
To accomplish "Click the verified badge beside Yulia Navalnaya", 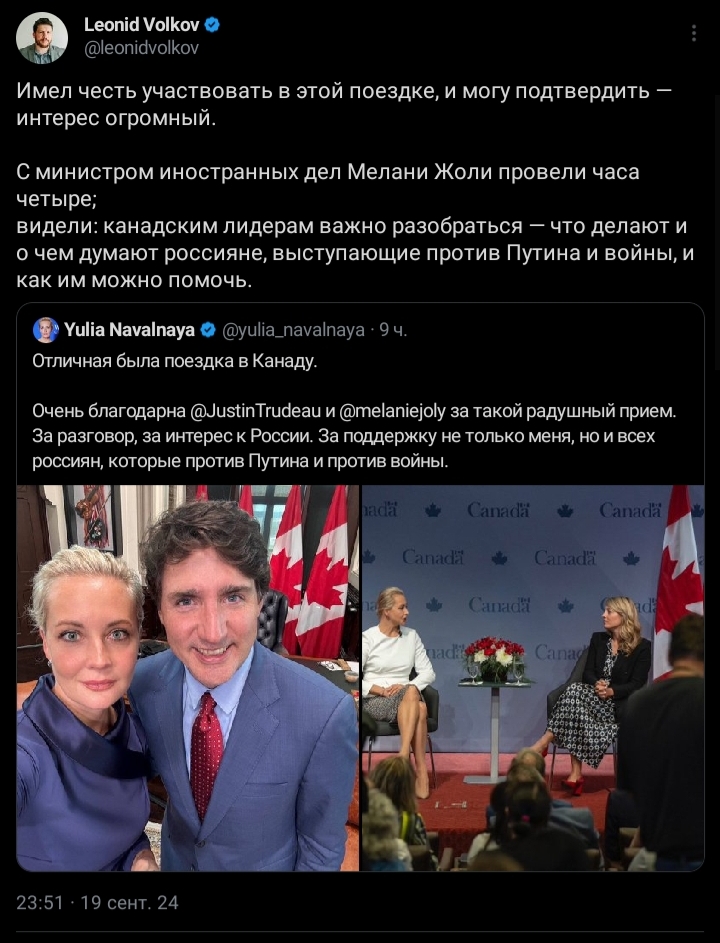I will coord(208,330).
